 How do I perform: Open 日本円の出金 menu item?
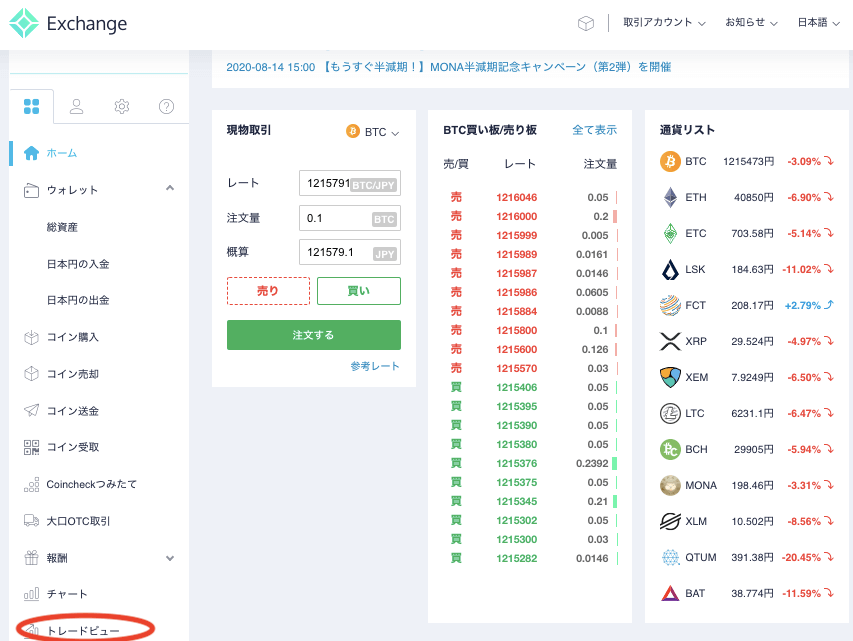(78, 300)
